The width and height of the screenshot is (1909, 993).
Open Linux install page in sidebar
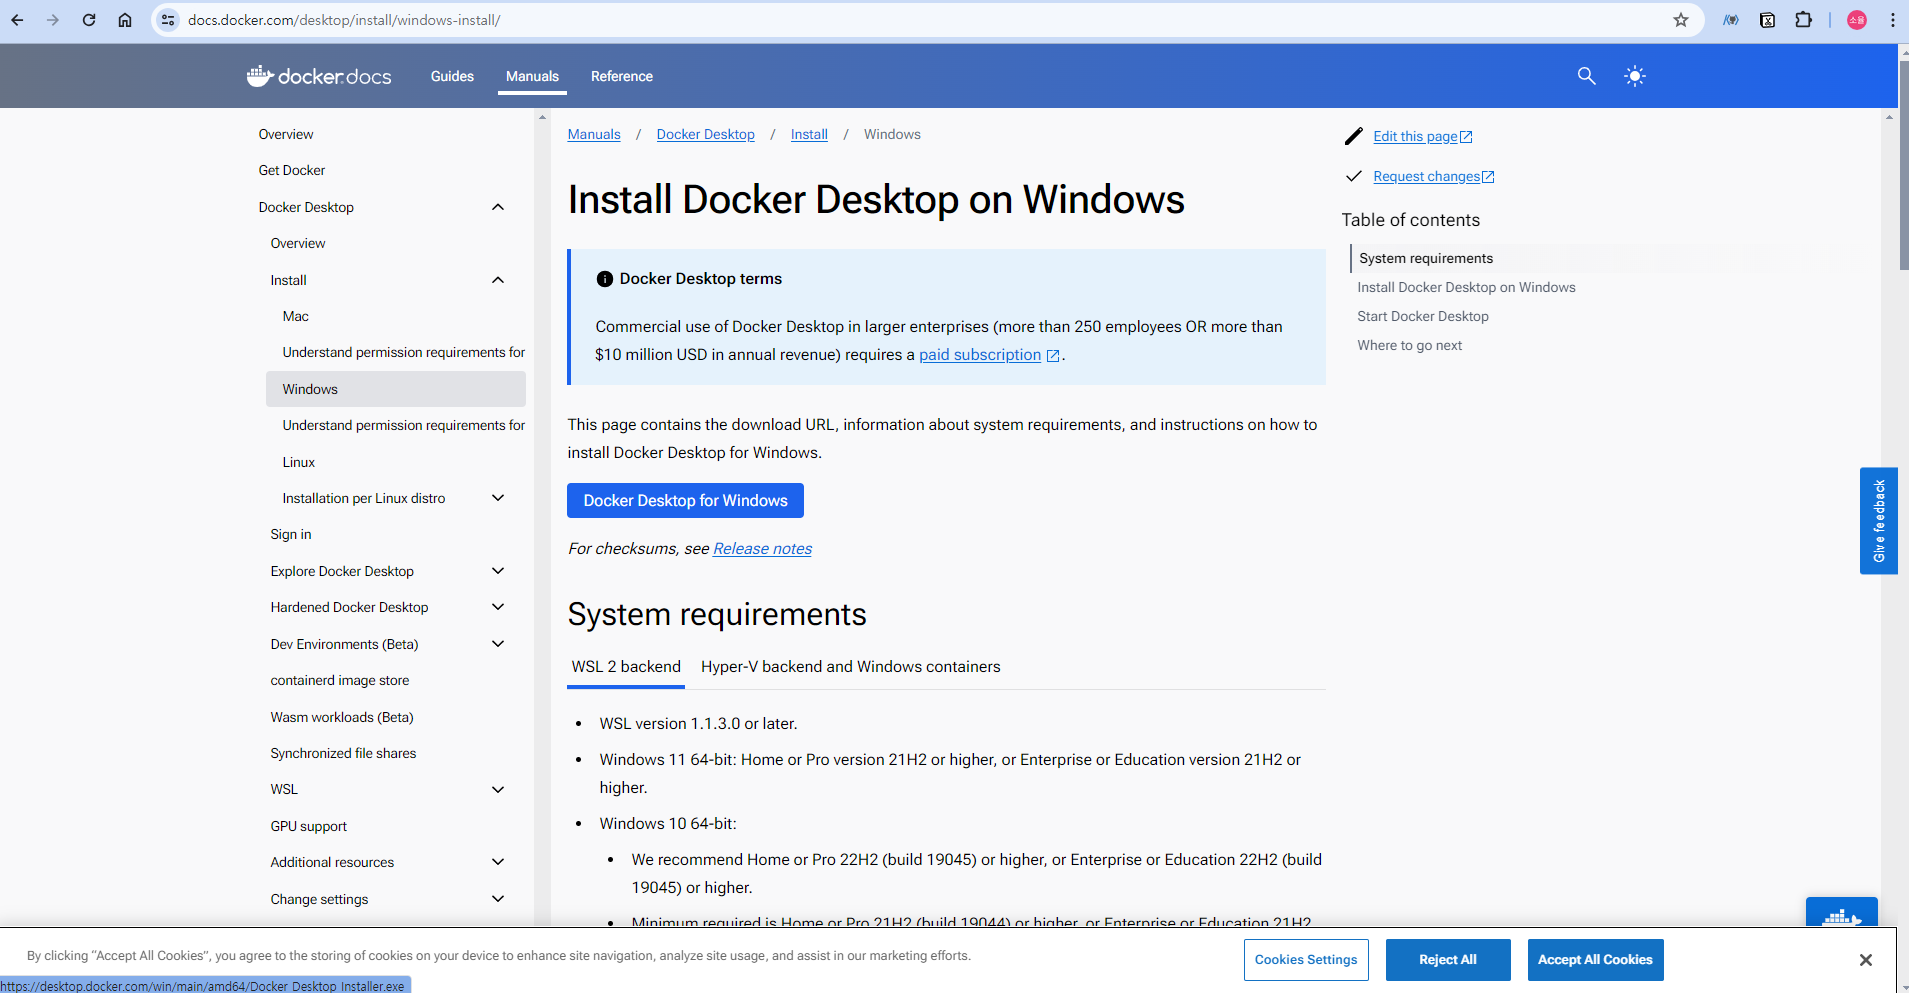coord(298,462)
